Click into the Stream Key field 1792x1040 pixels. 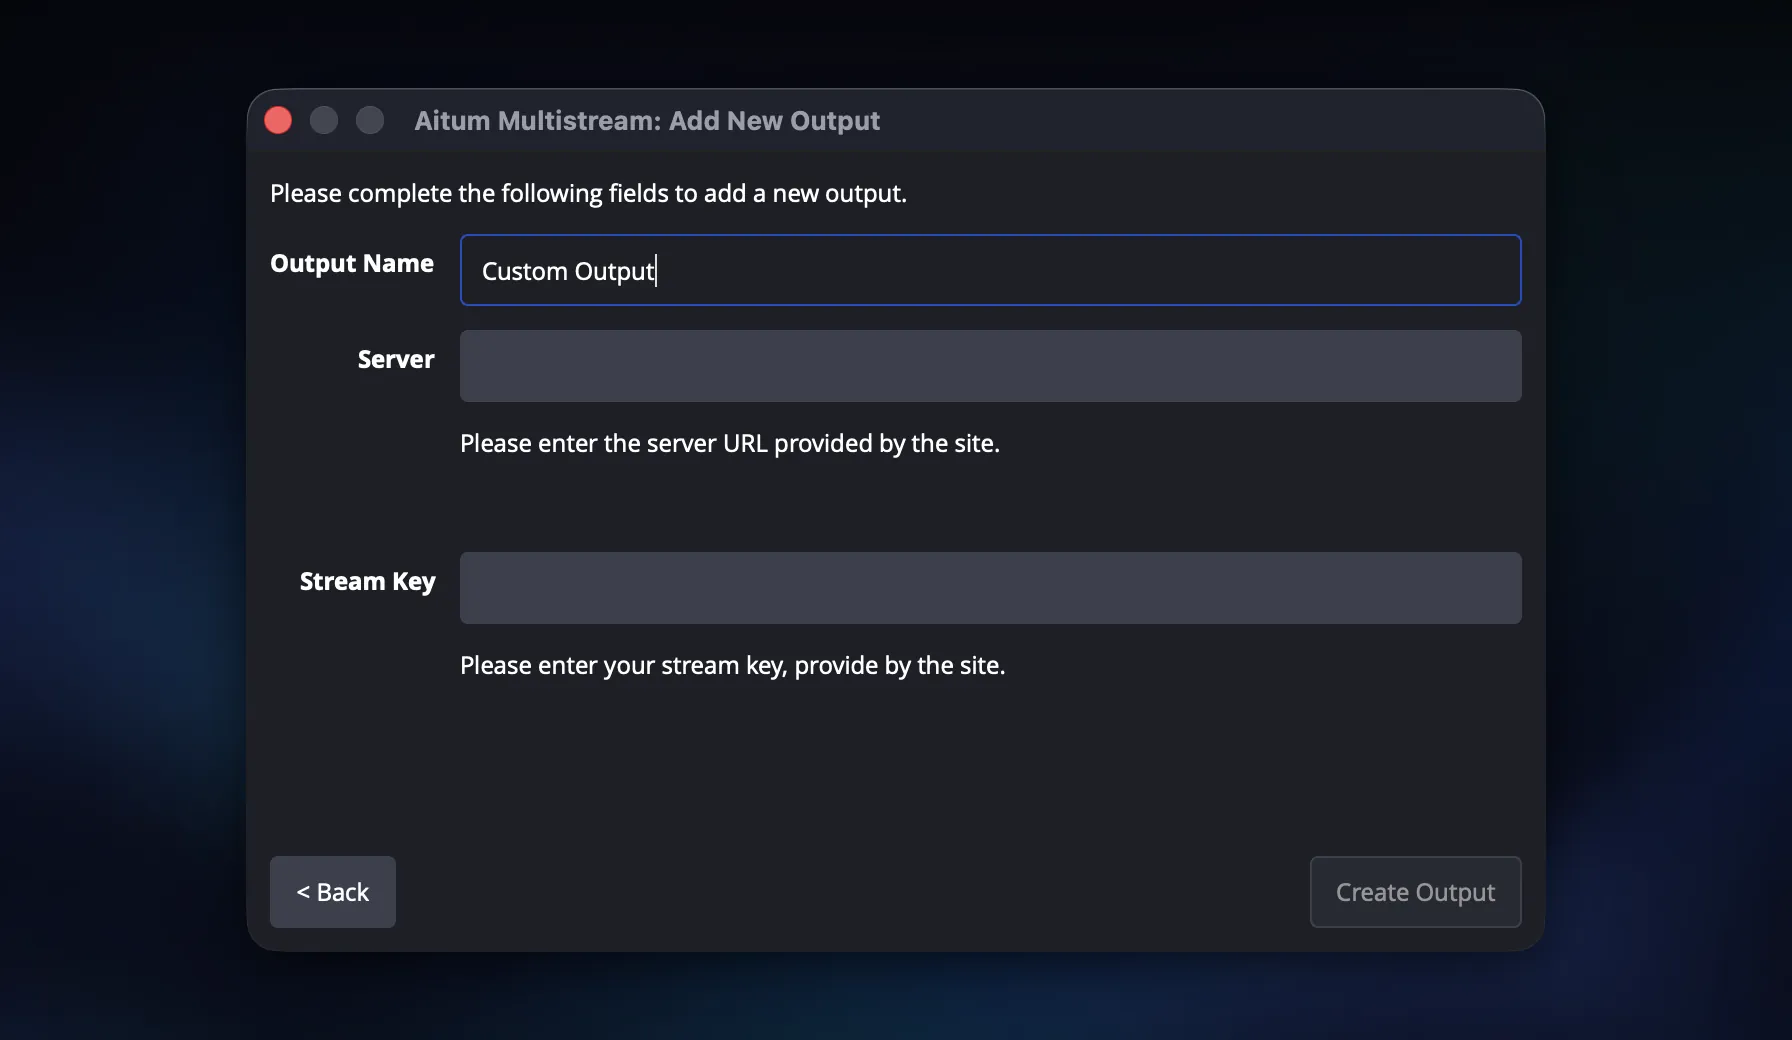tap(990, 588)
